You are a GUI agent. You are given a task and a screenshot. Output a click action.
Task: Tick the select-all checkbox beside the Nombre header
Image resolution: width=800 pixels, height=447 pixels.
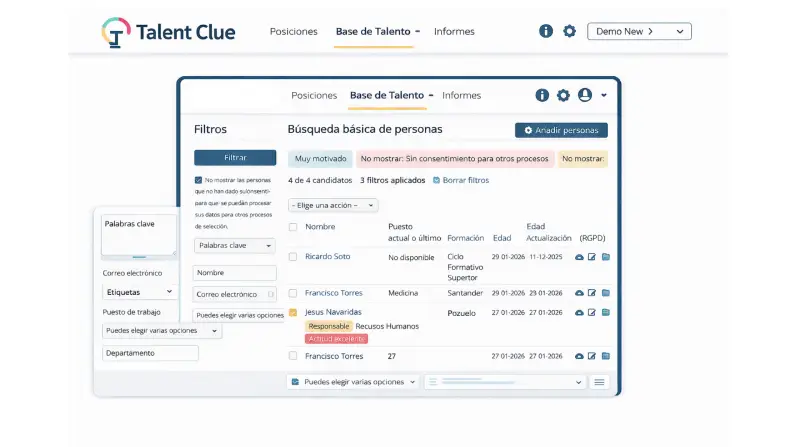tap(293, 227)
